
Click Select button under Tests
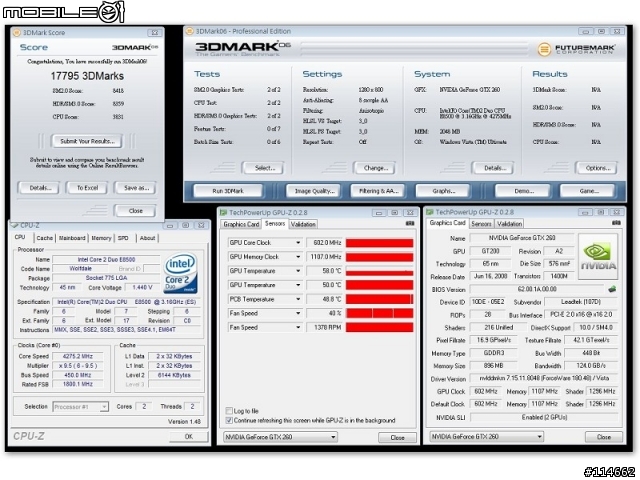(x=264, y=168)
